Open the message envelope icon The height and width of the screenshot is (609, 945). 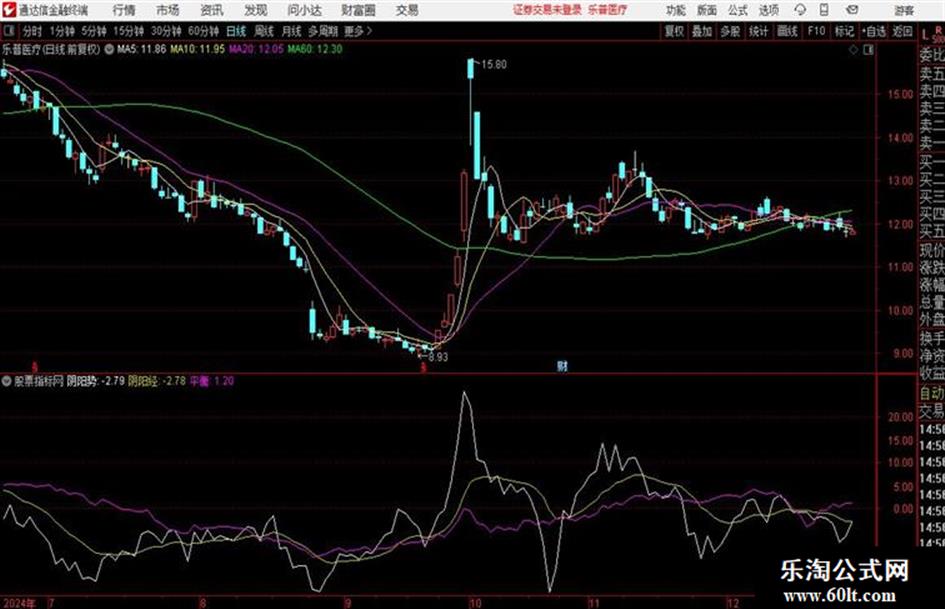[852, 10]
